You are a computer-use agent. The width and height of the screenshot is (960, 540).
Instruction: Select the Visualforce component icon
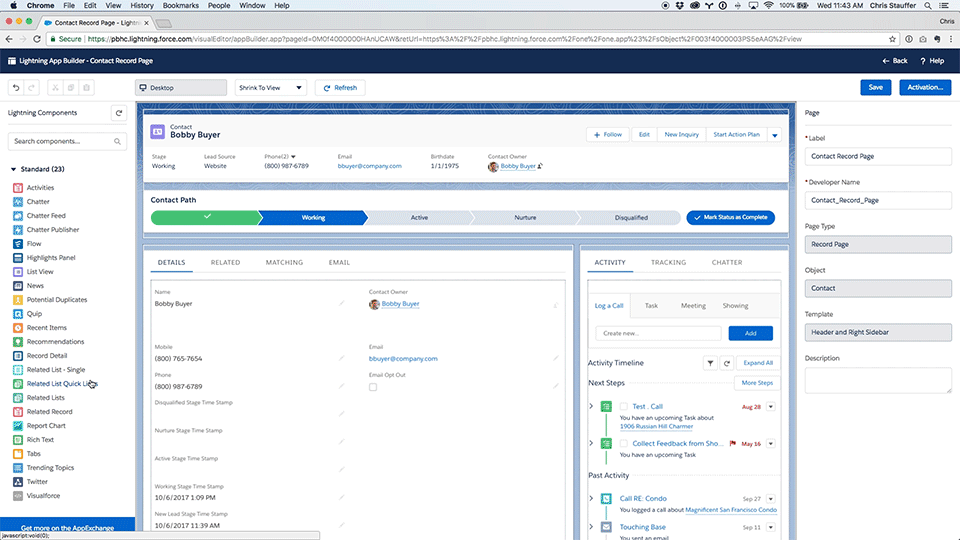(18, 496)
